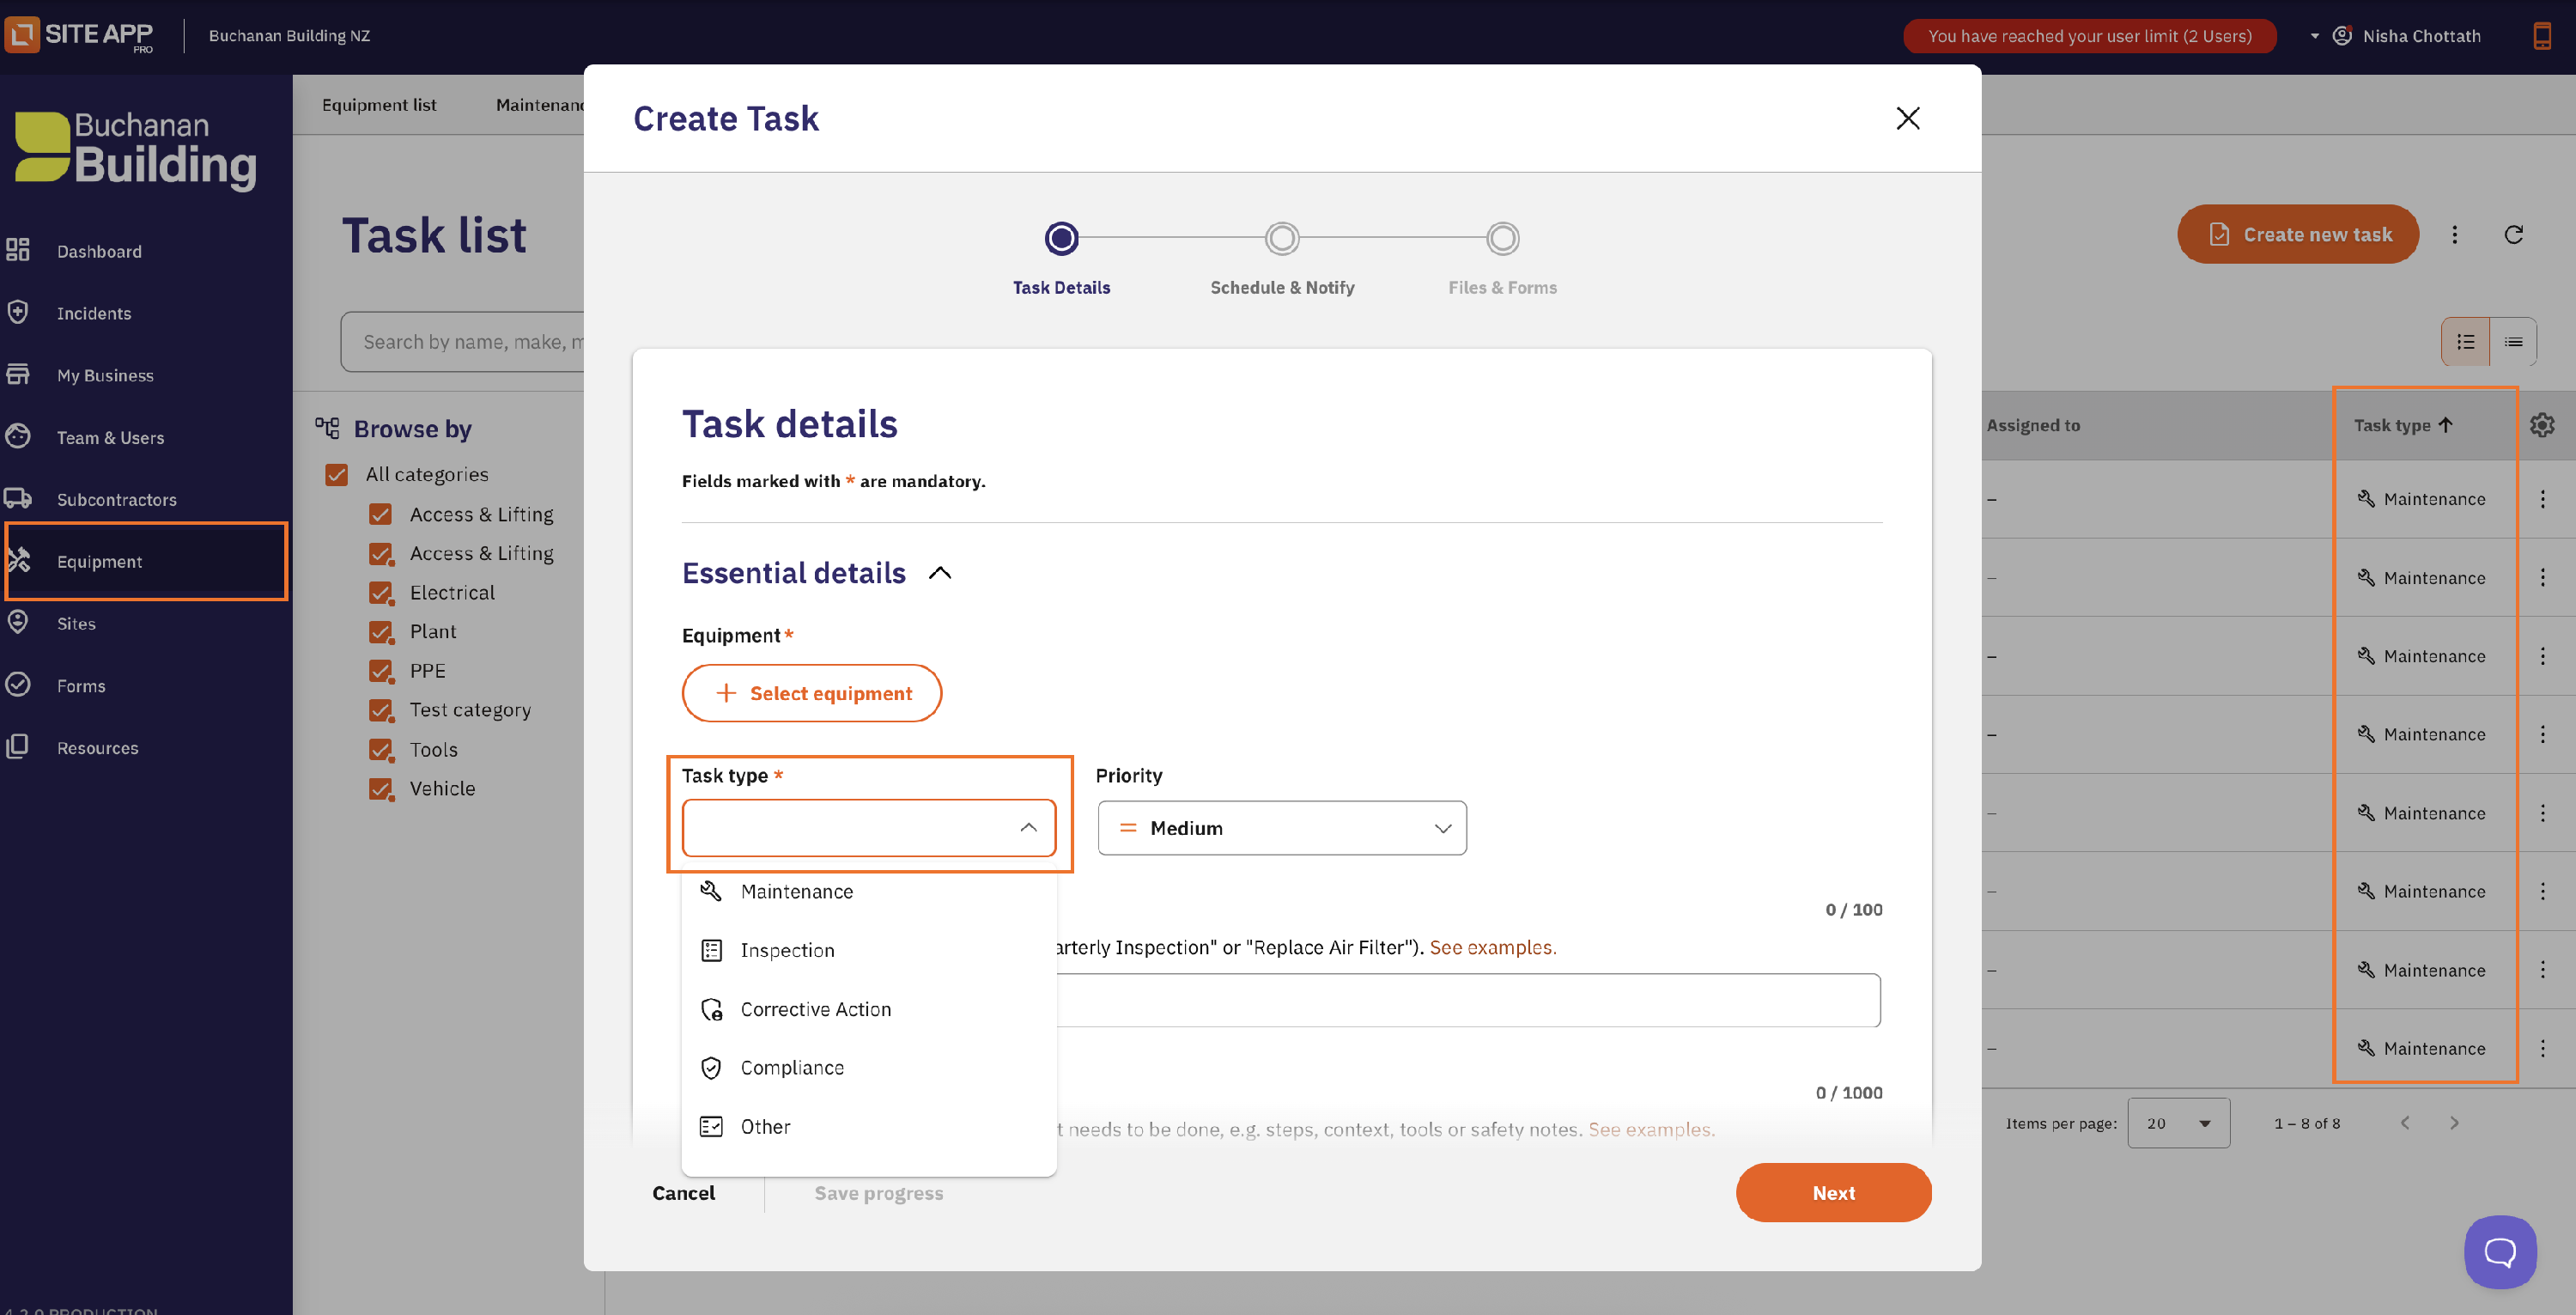Image resolution: width=2576 pixels, height=1315 pixels.
Task: Click the mobile phone icon in header
Action: (x=2541, y=36)
